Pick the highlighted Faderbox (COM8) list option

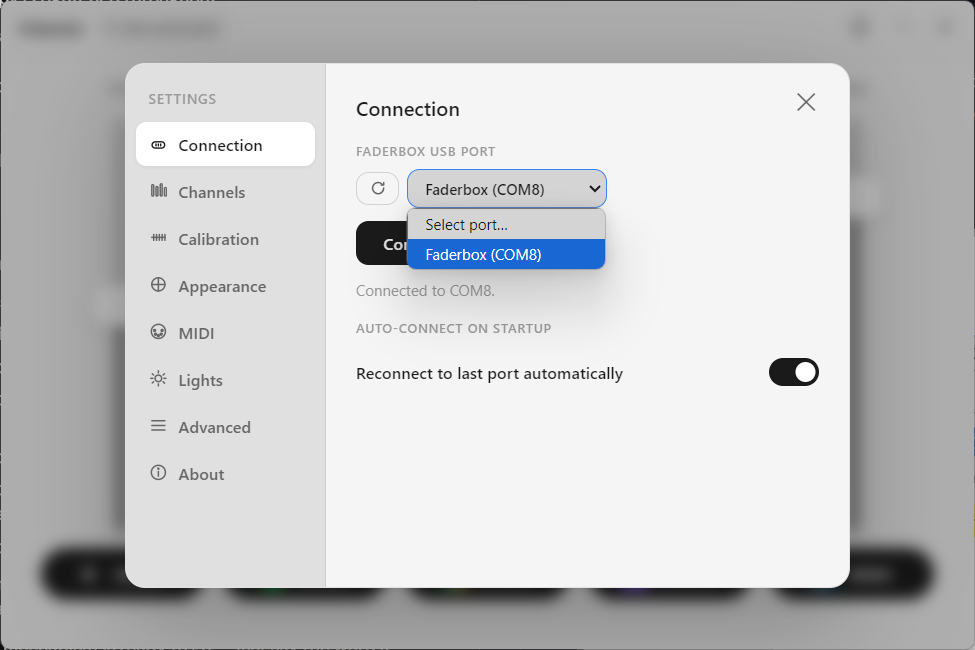tap(506, 254)
